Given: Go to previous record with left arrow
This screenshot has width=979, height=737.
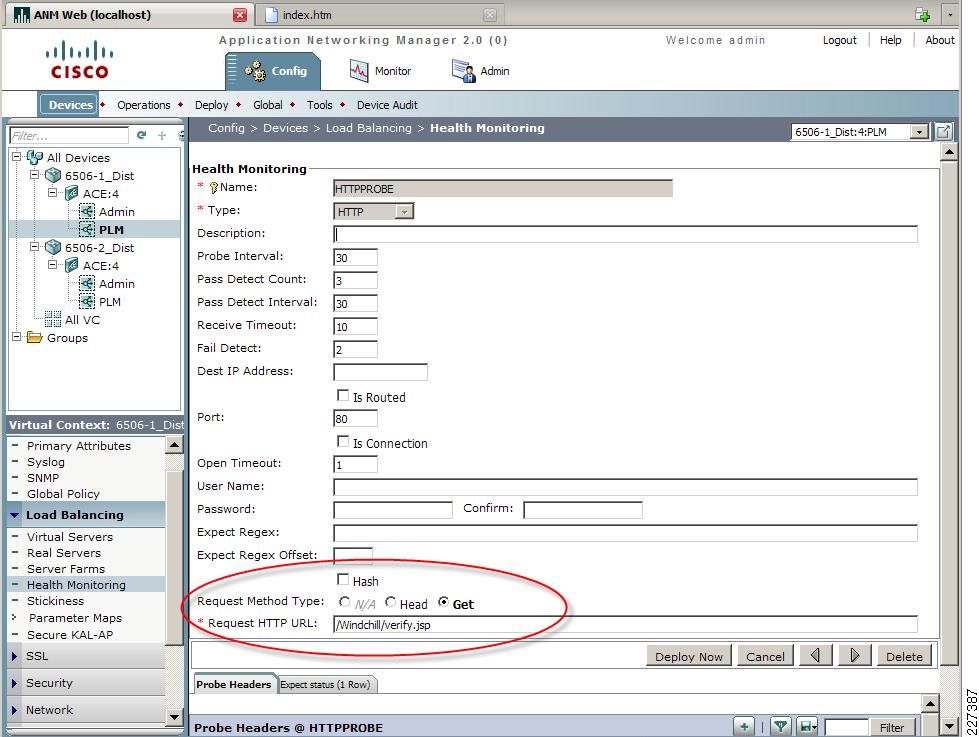Looking at the screenshot, I should (815, 655).
